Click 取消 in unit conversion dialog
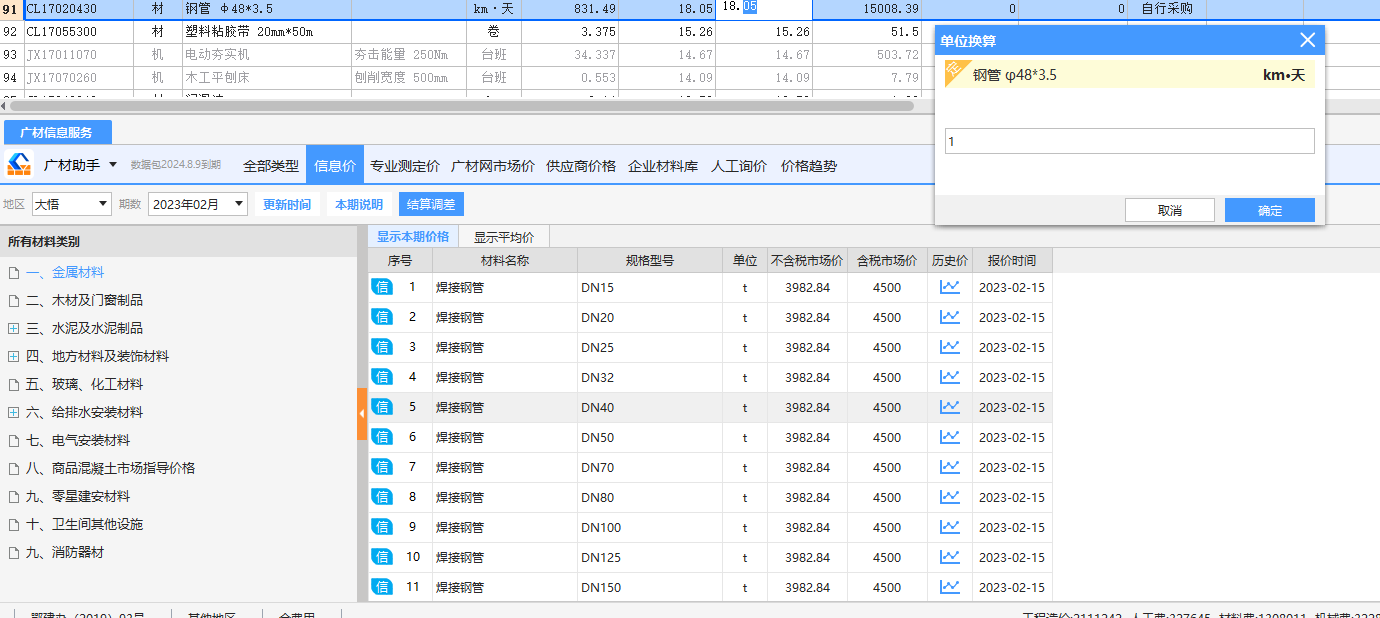The image size is (1380, 618). [x=1170, y=210]
